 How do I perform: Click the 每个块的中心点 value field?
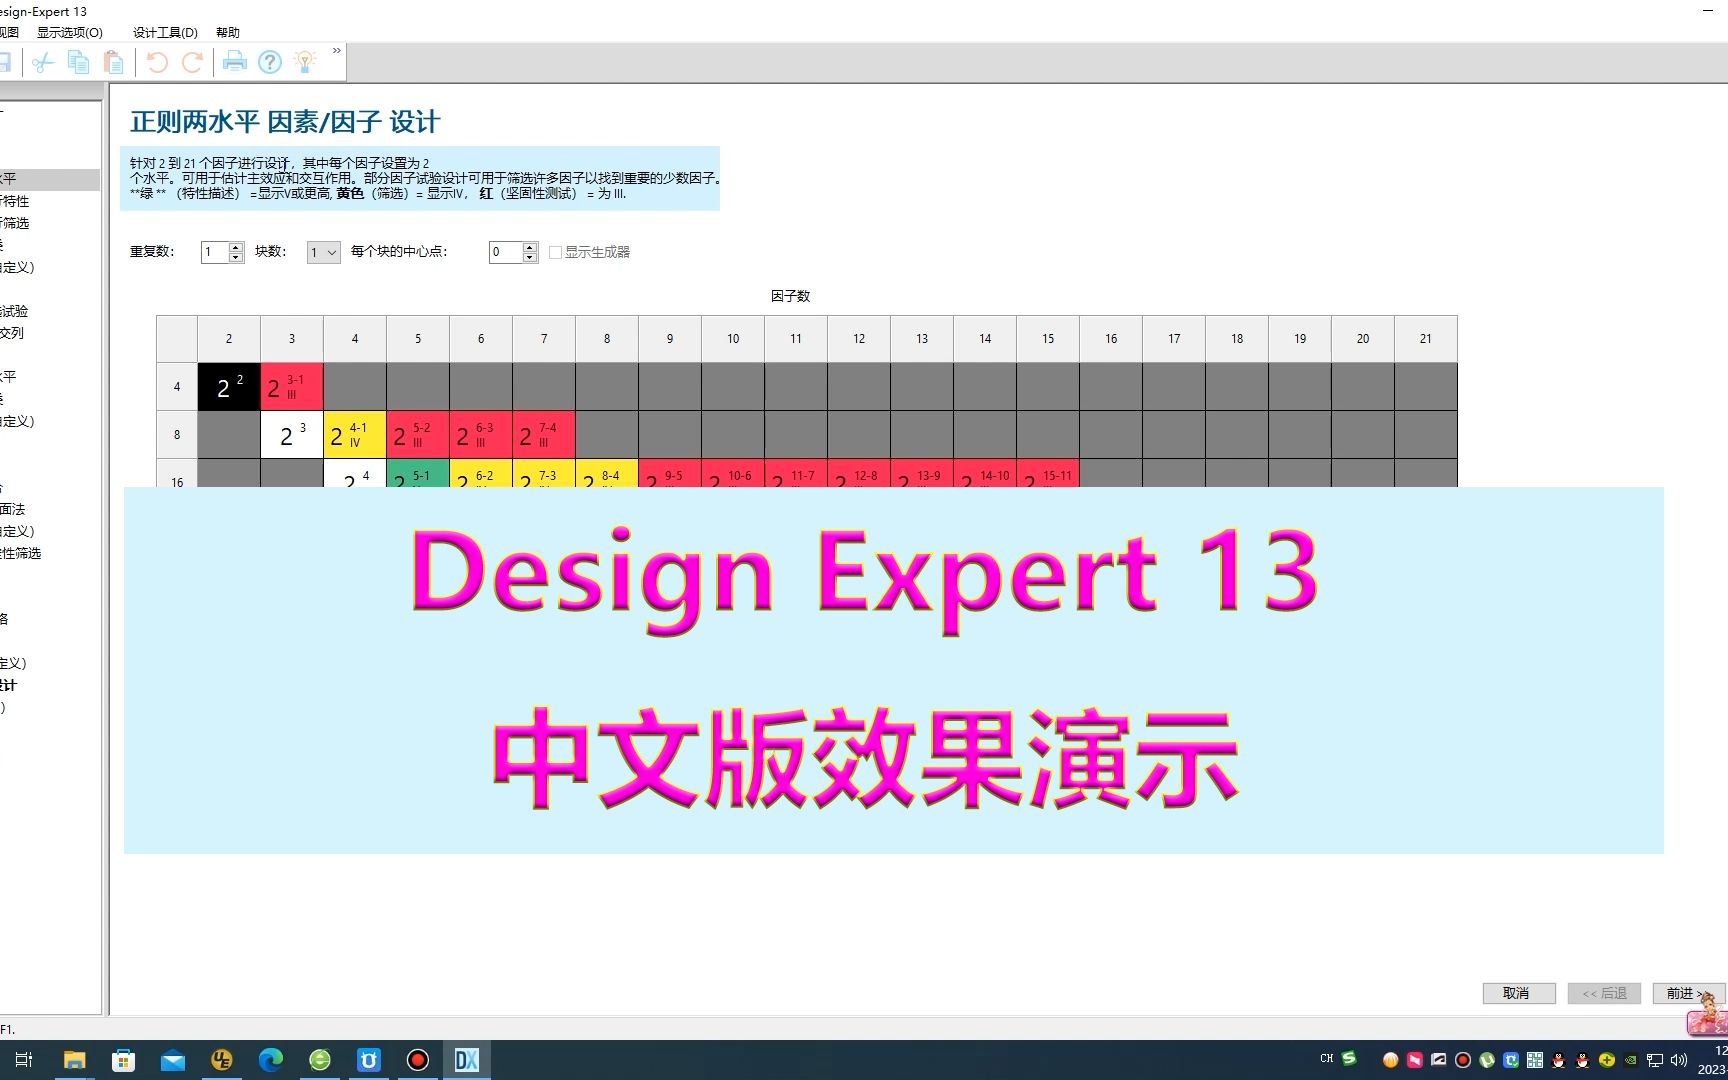[x=506, y=252]
